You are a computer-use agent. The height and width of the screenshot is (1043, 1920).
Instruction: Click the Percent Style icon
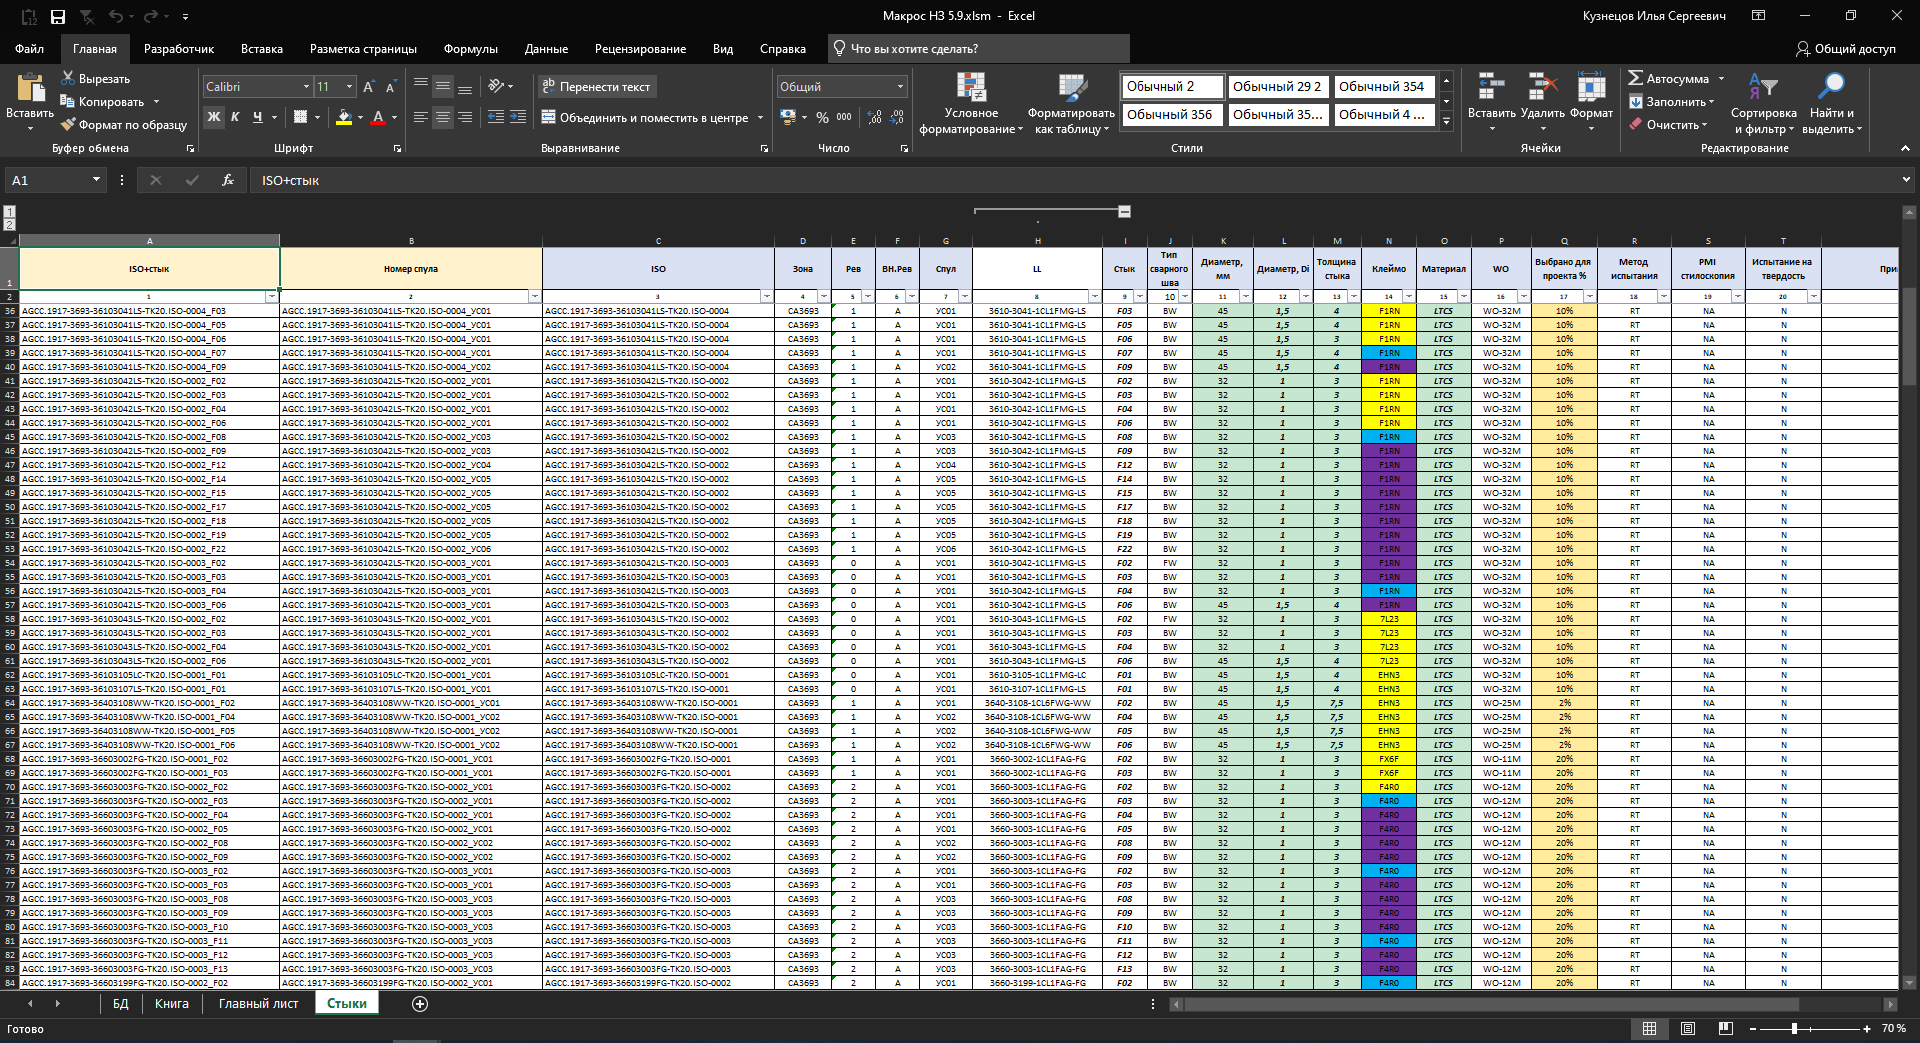(x=822, y=117)
